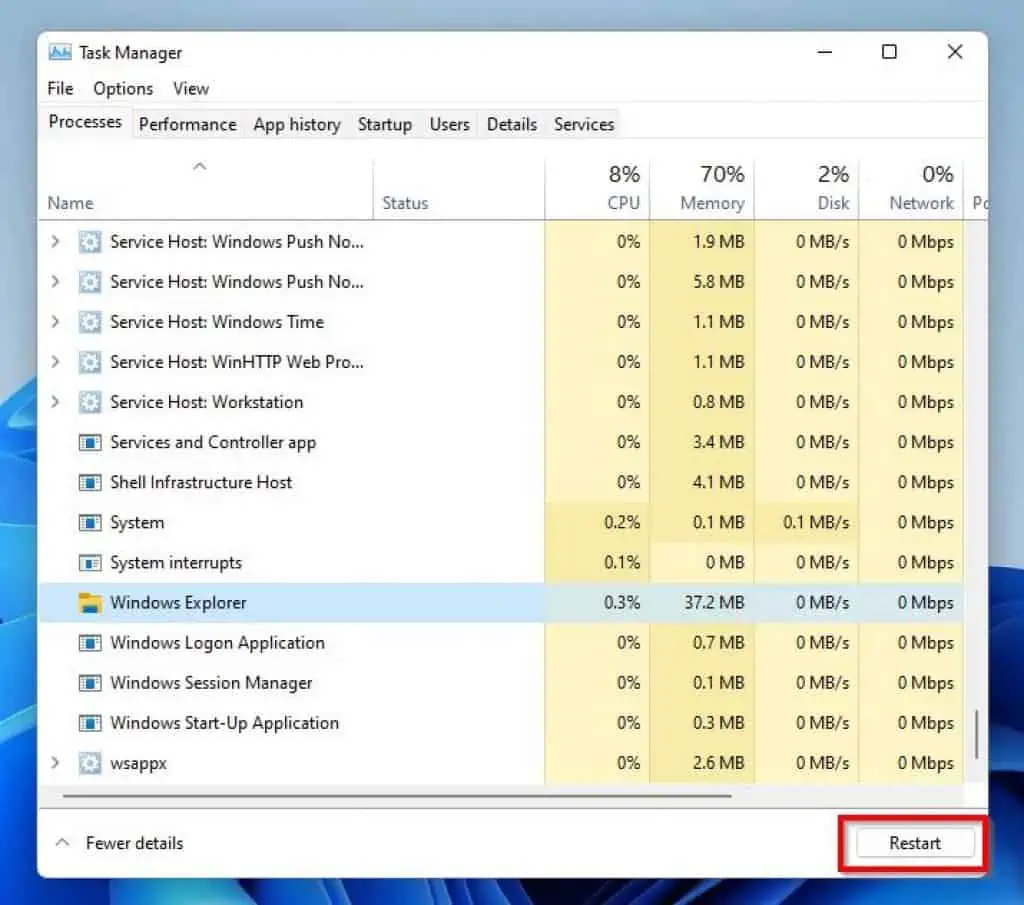
Task: Sort by the Status column header
Action: click(458, 189)
